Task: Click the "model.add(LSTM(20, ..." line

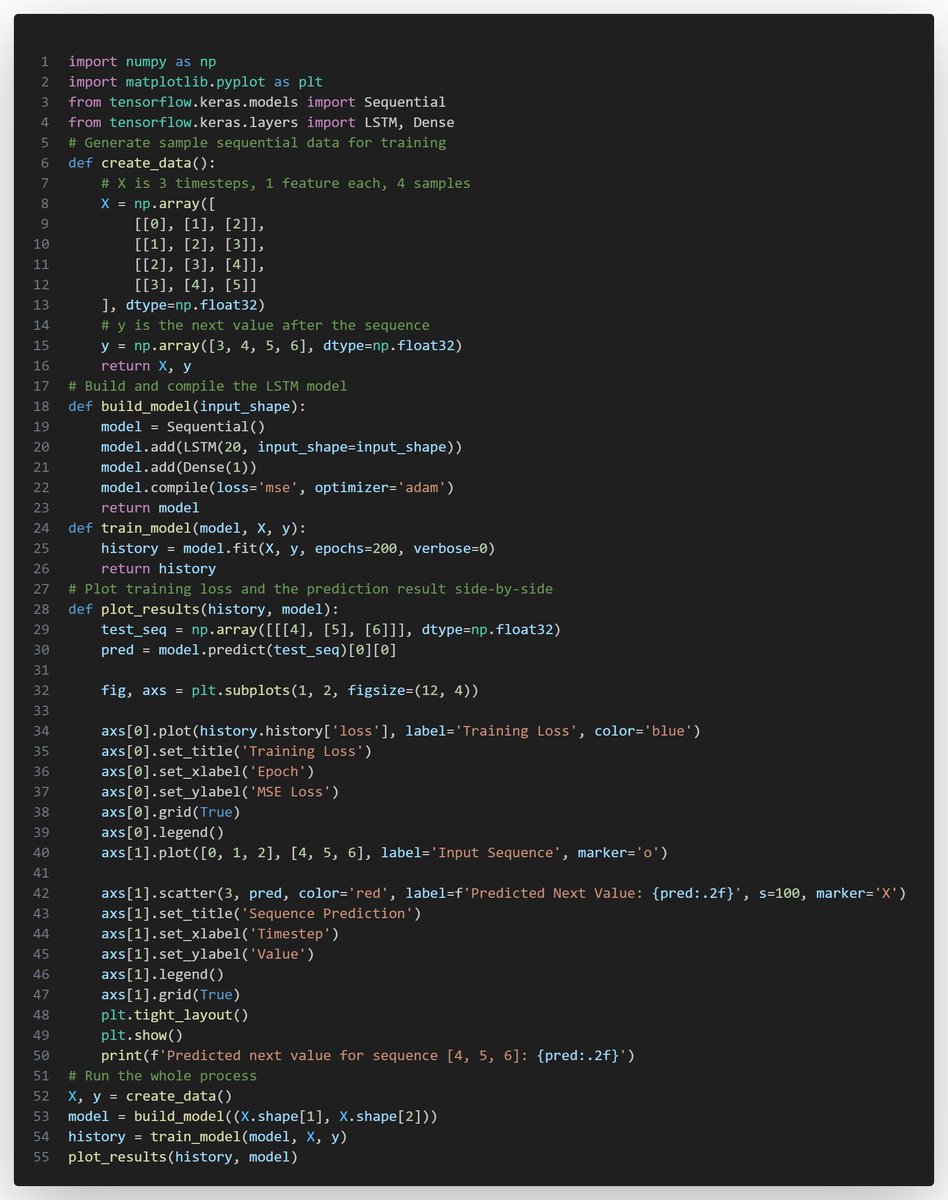Action: pos(281,446)
